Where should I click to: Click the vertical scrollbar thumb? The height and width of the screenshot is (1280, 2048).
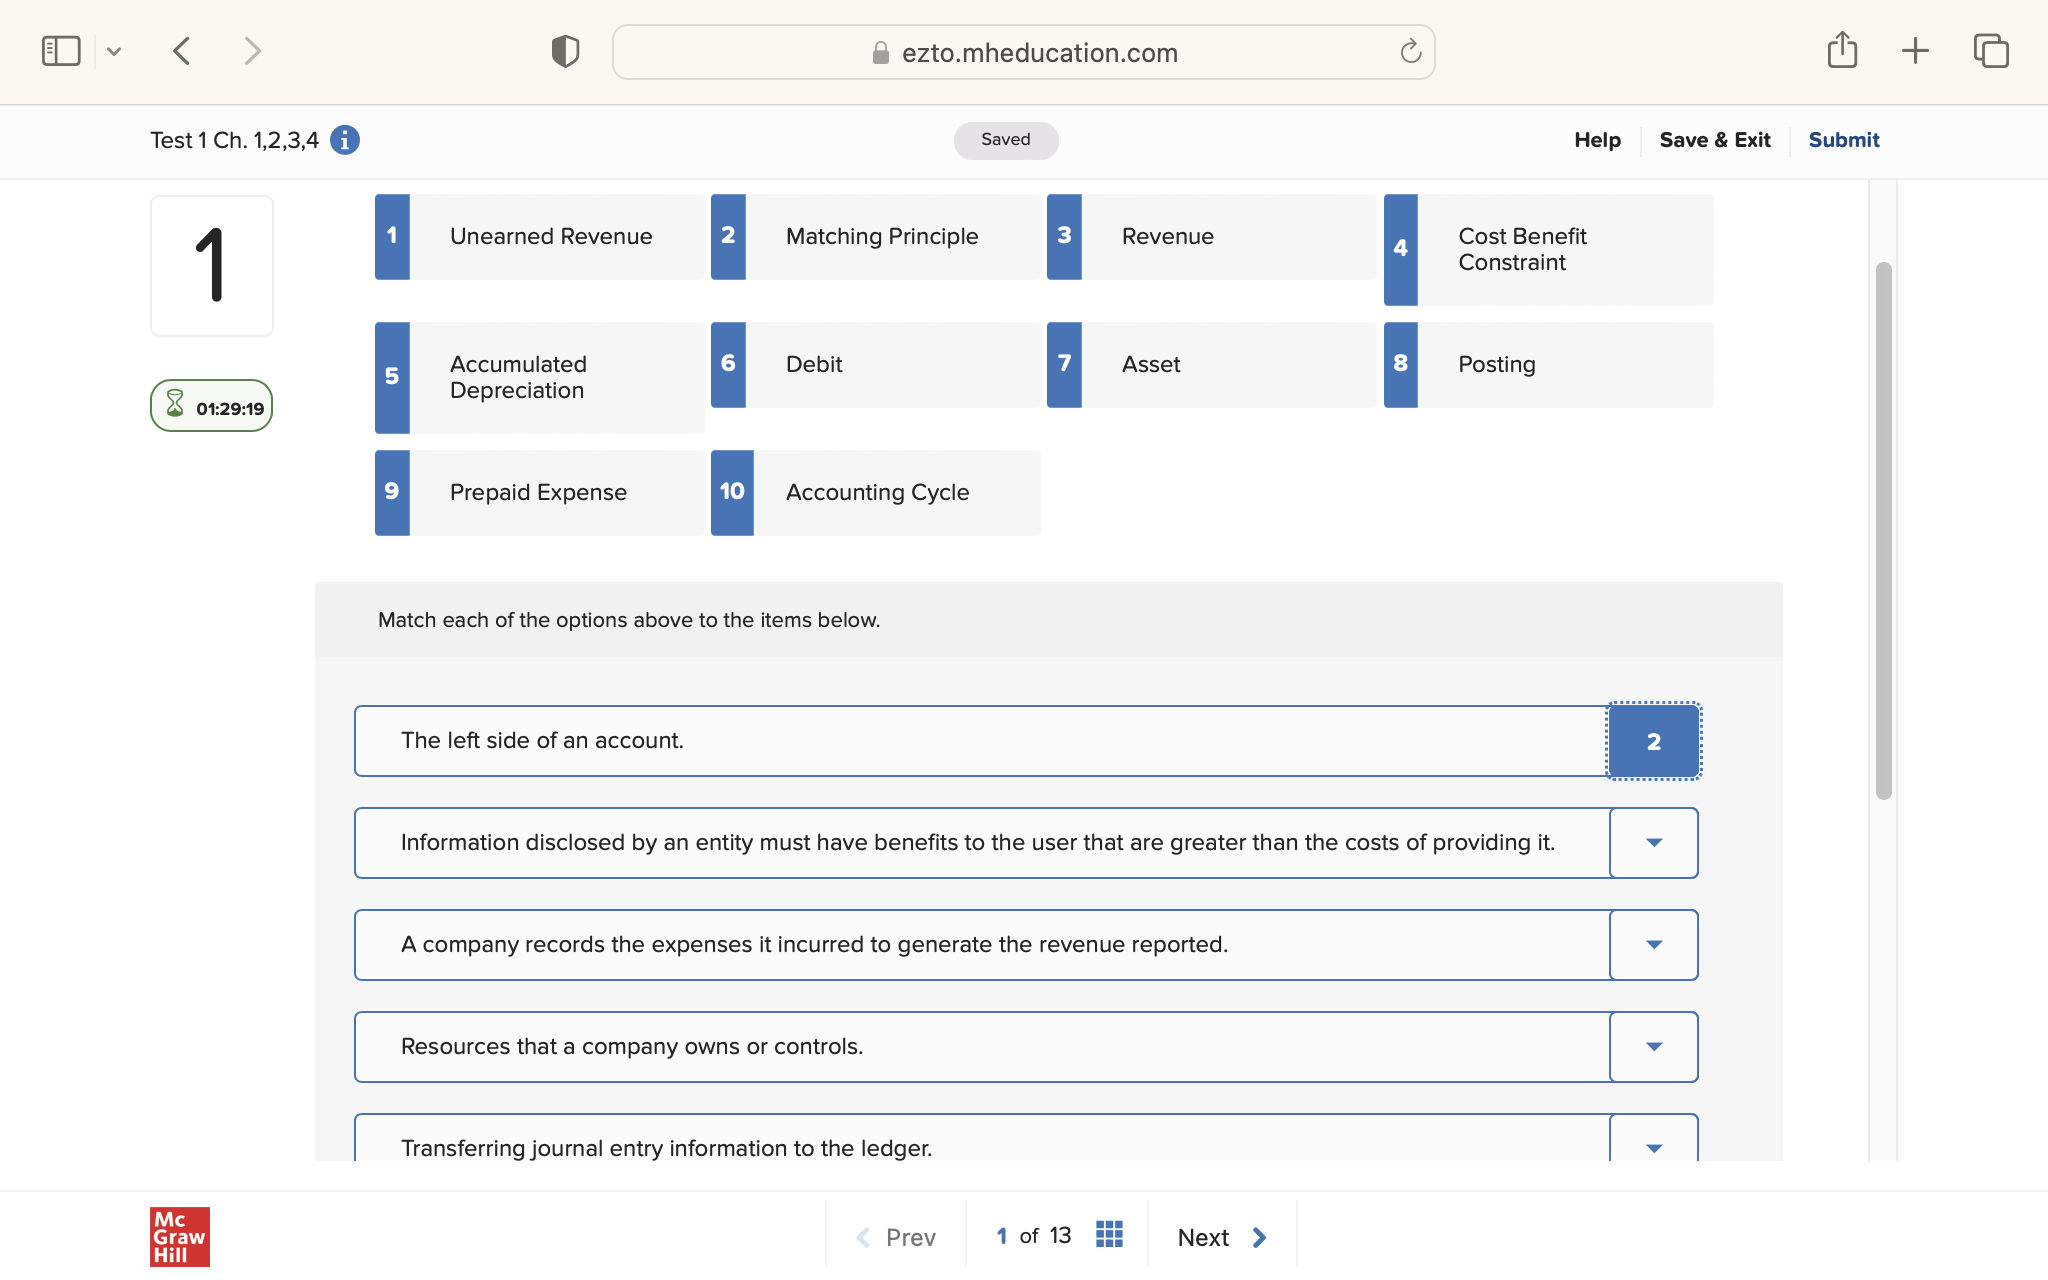(x=1883, y=530)
